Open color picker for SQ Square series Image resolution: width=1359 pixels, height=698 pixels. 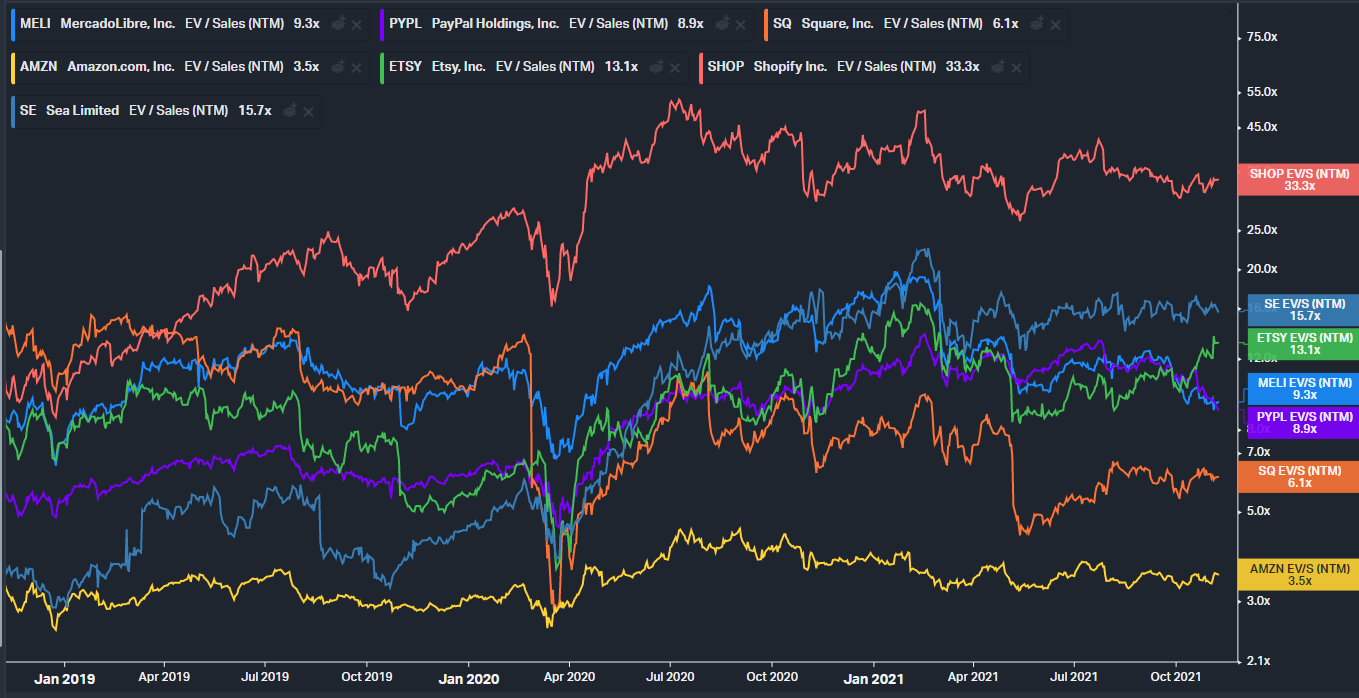tap(1039, 23)
